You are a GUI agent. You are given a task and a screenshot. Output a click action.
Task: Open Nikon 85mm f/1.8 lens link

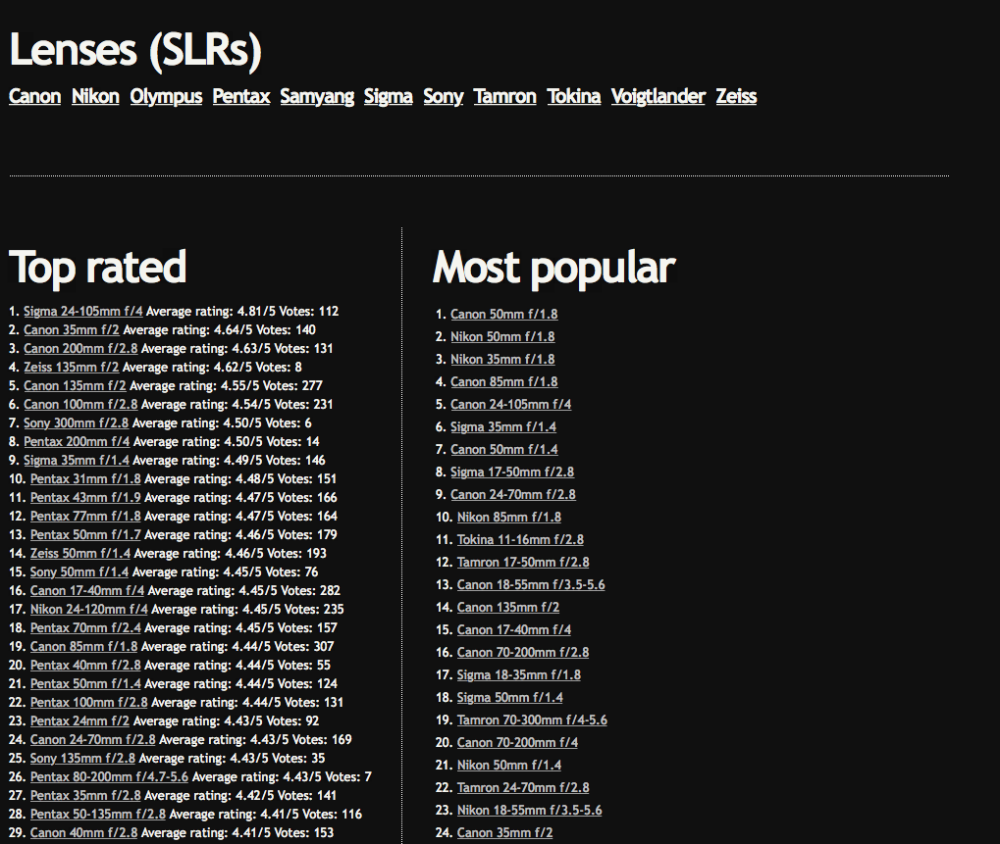point(509,517)
